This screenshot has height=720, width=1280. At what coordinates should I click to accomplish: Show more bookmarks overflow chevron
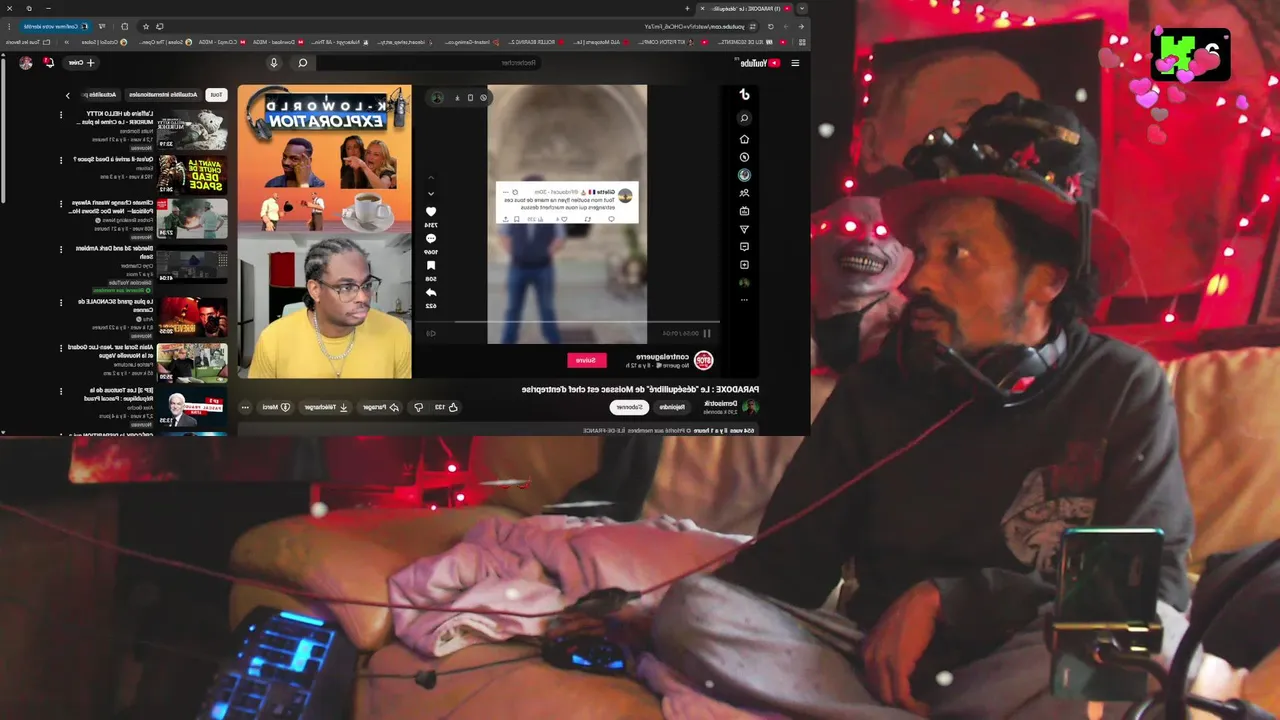tap(66, 42)
